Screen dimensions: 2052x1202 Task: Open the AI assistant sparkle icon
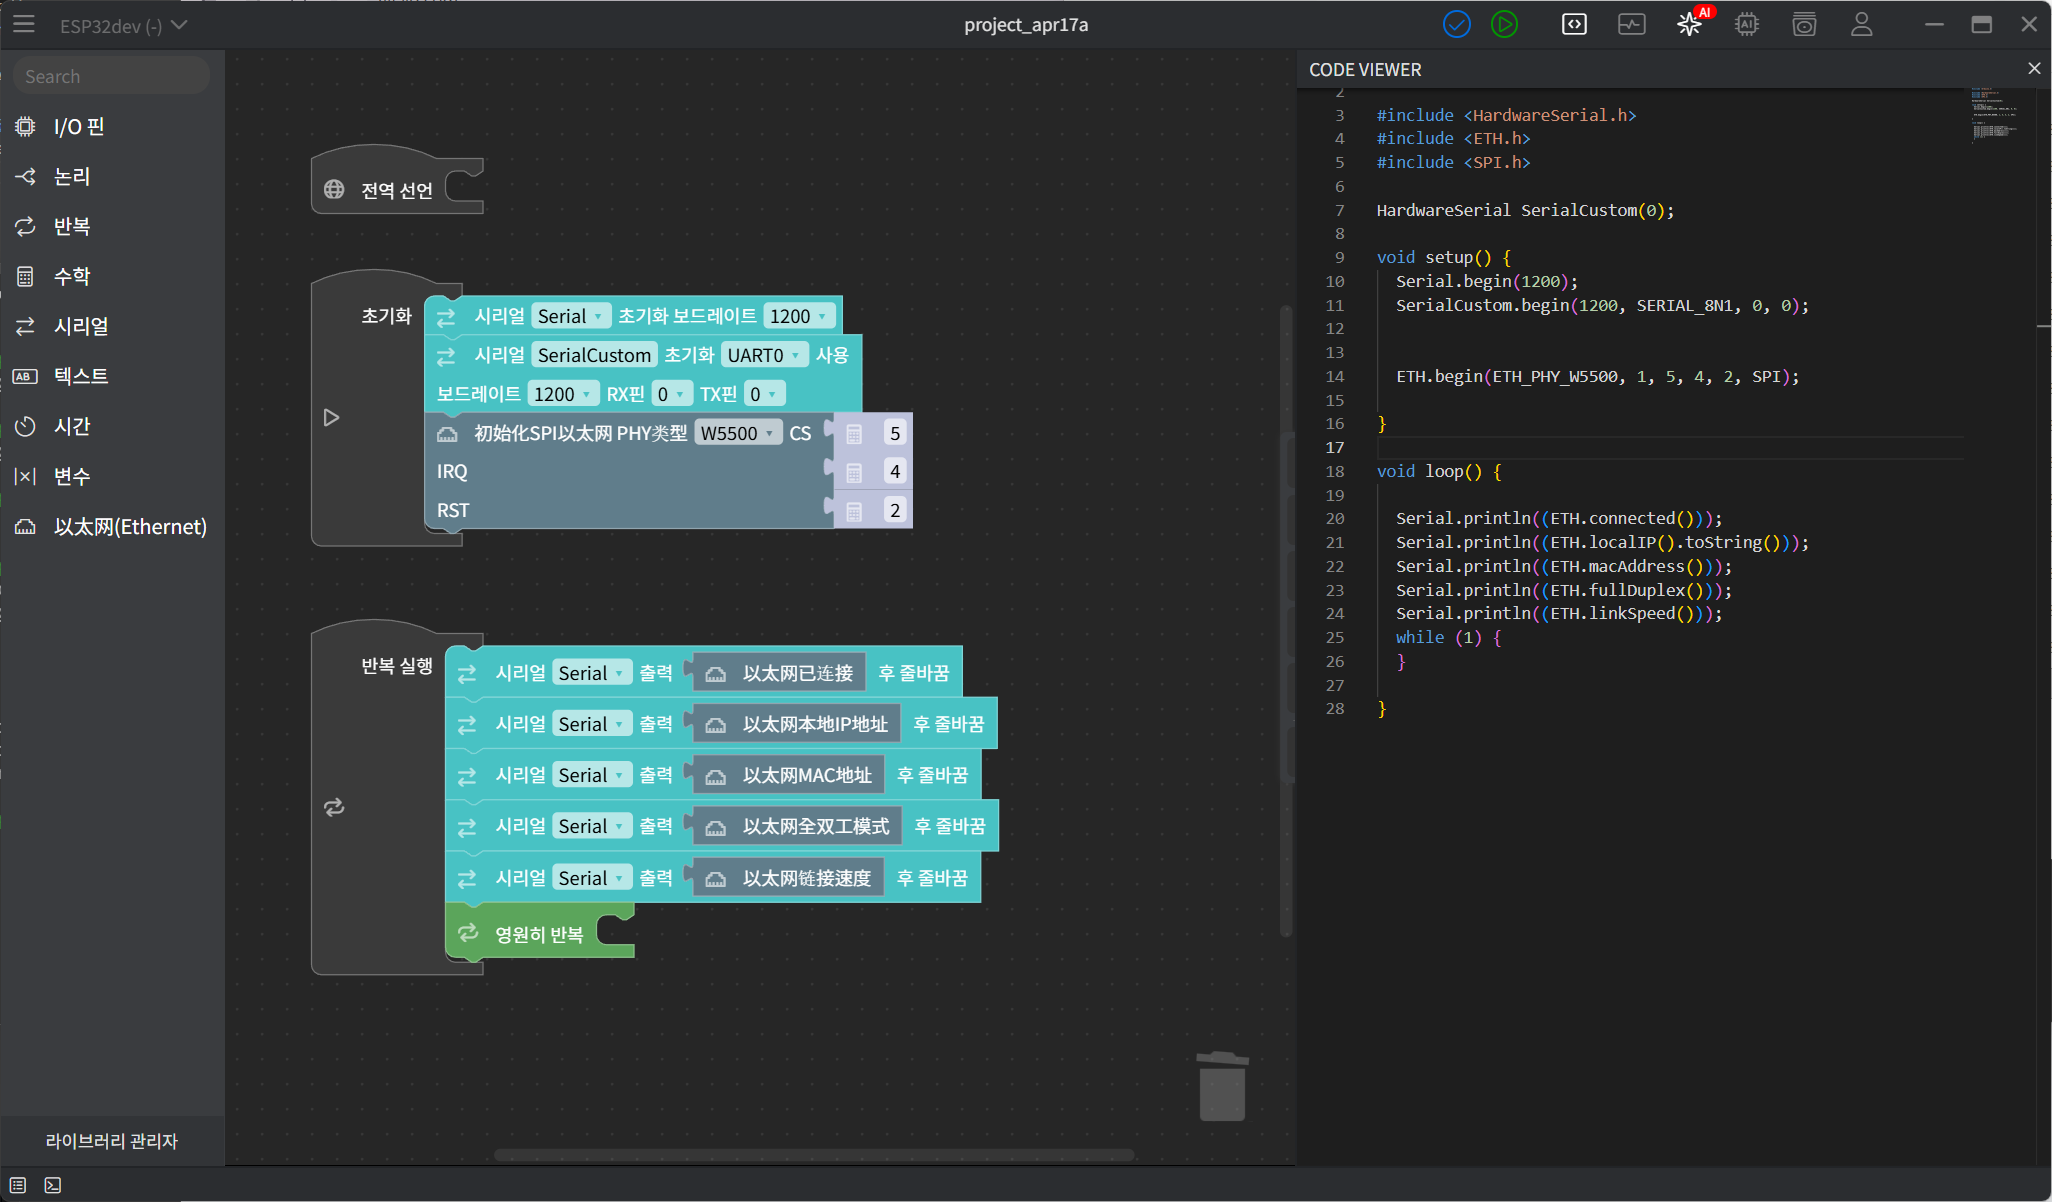click(x=1689, y=24)
